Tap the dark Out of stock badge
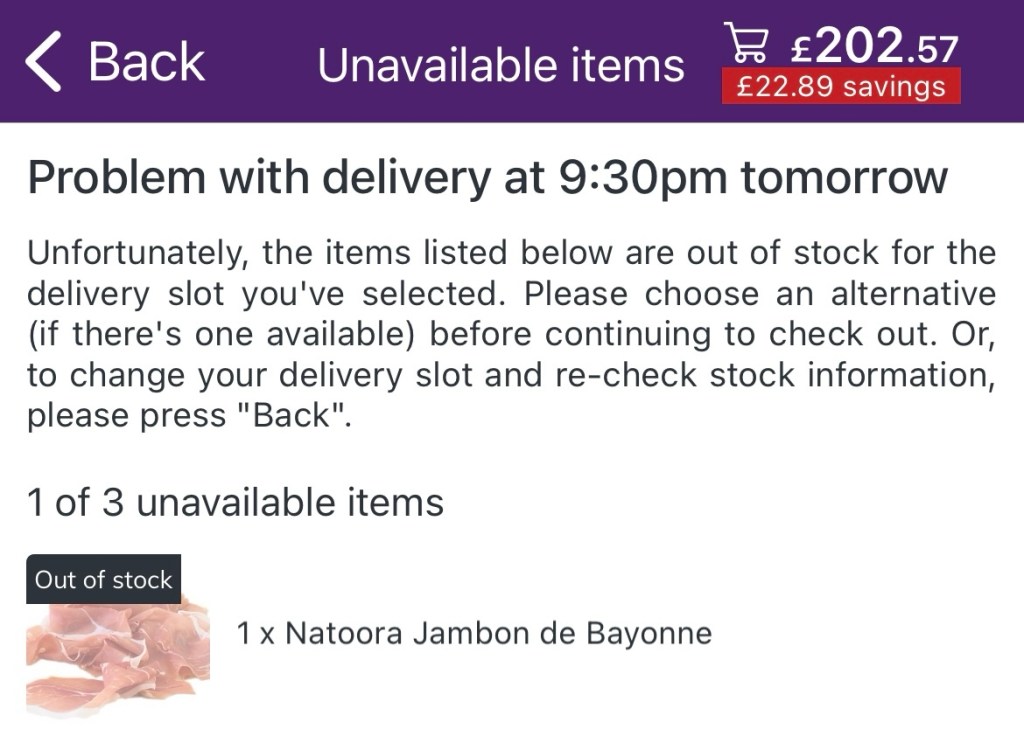 click(103, 580)
